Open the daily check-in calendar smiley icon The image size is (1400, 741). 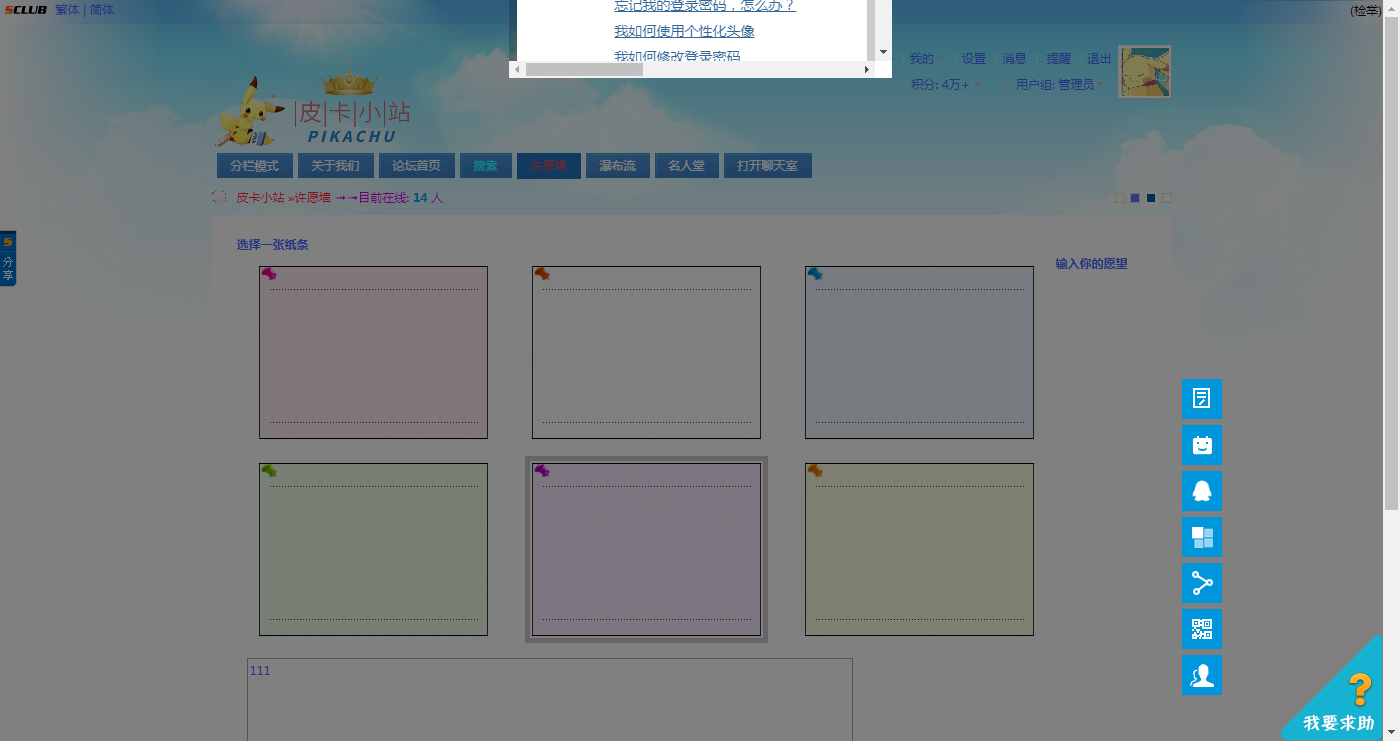point(1201,445)
